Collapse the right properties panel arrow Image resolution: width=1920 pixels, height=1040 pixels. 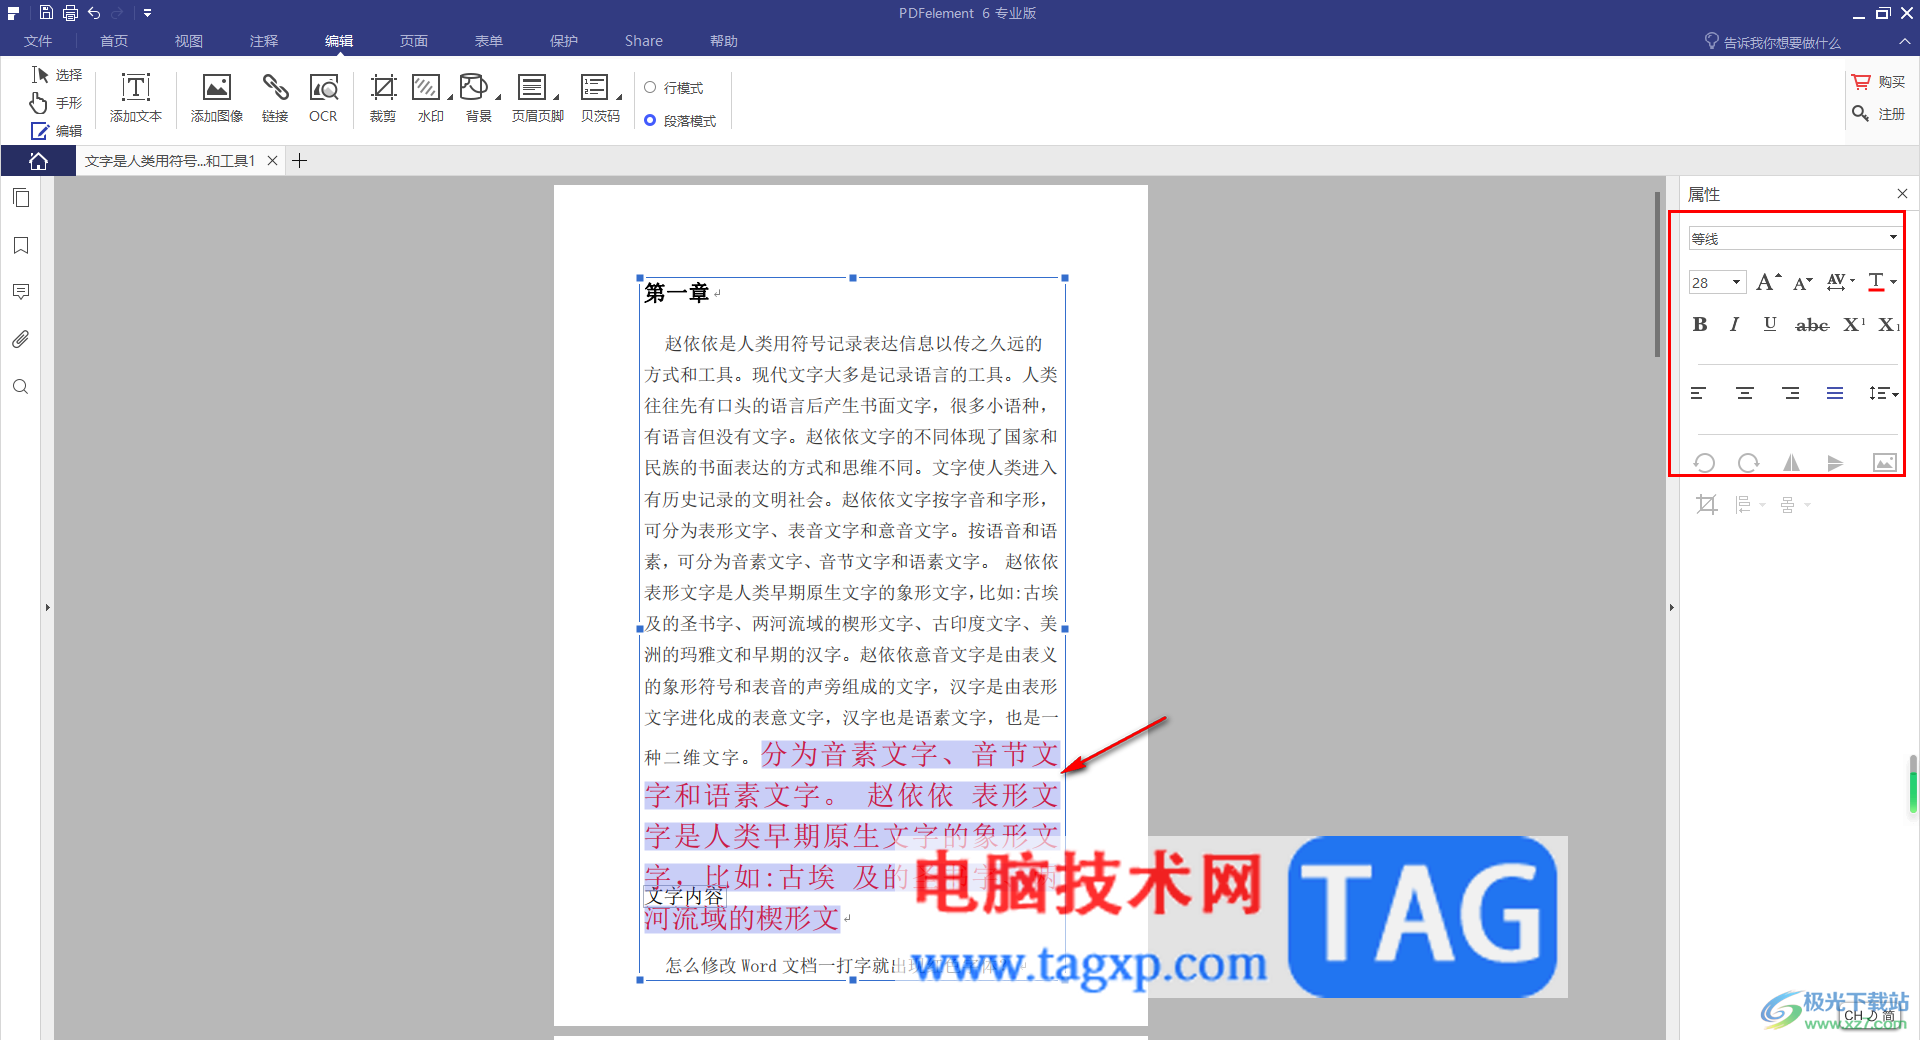[x=1671, y=607]
